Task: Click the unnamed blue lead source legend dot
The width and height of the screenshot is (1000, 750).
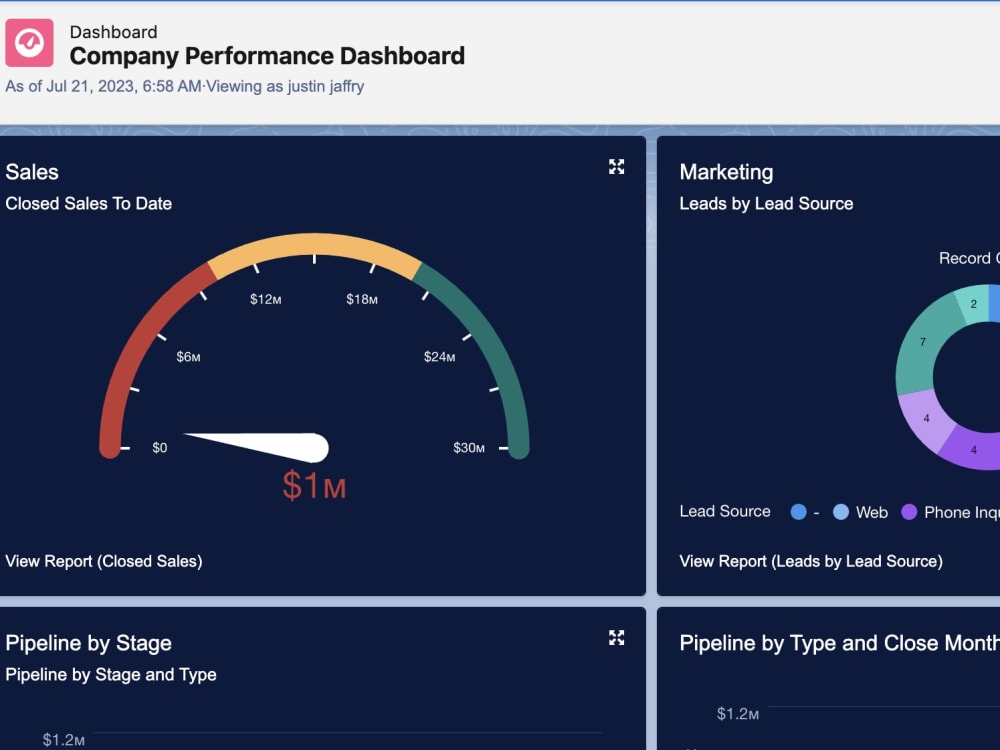Action: 800,512
